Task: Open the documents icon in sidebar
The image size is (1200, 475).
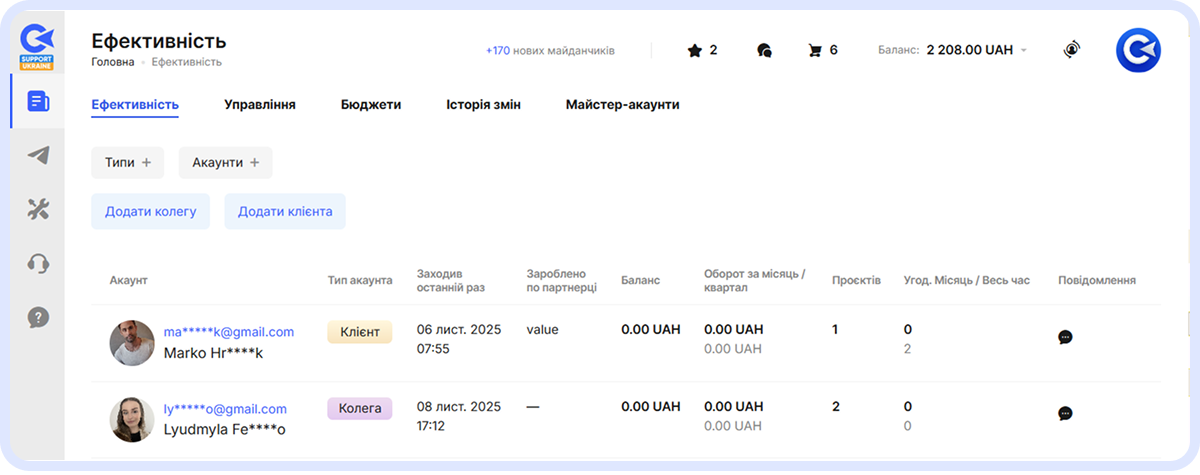Action: [x=38, y=101]
